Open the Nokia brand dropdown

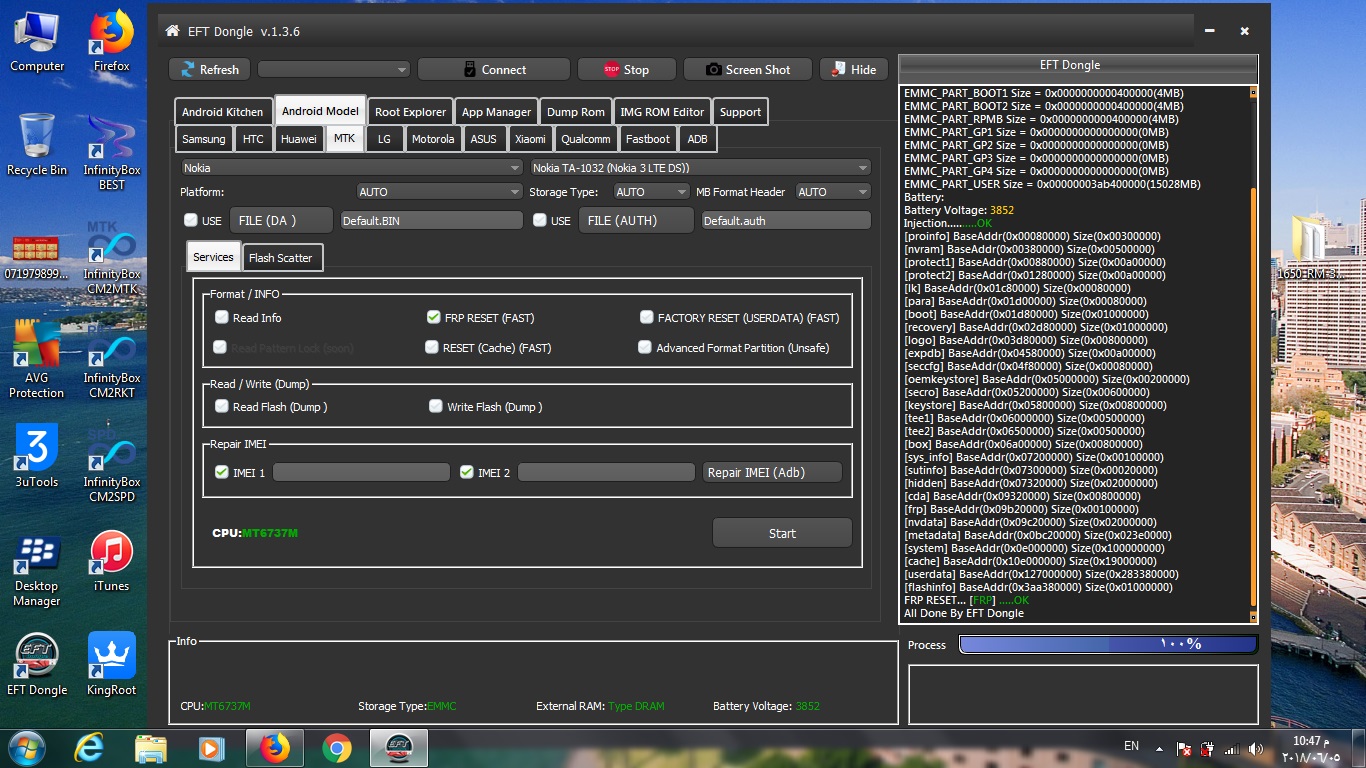point(351,168)
